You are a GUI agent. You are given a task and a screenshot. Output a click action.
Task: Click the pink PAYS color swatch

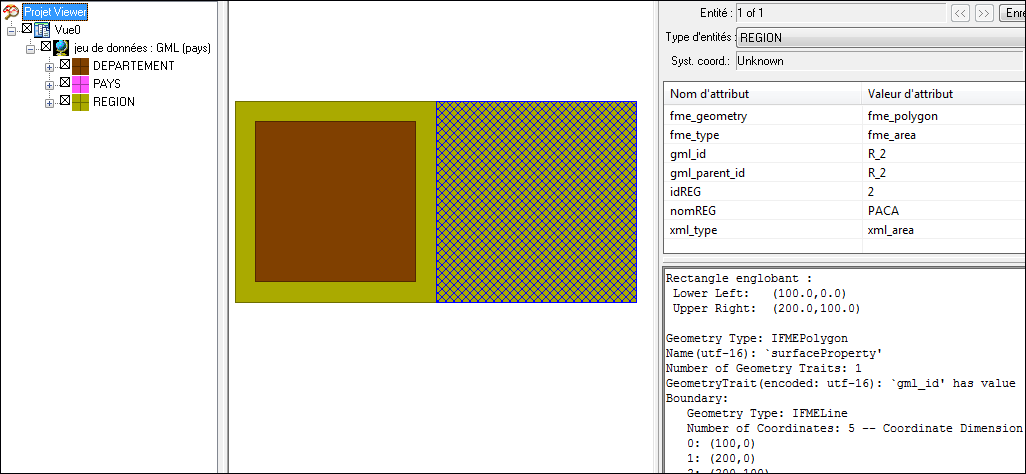[x=80, y=84]
